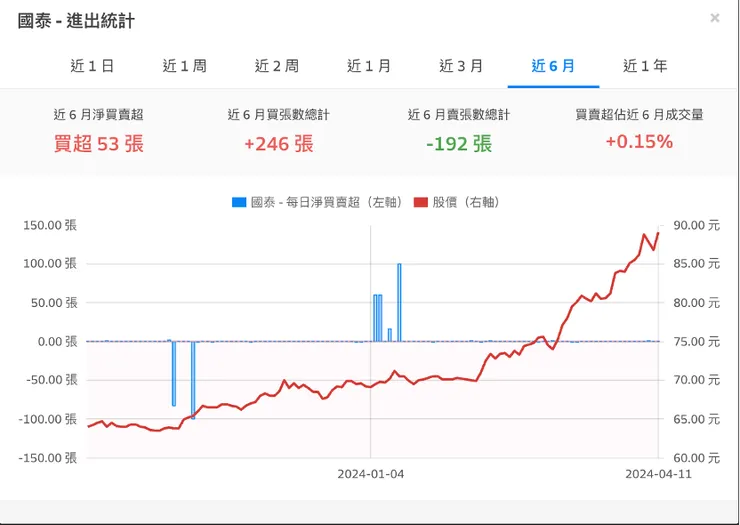Open the 近 1 月 tab

click(x=369, y=66)
